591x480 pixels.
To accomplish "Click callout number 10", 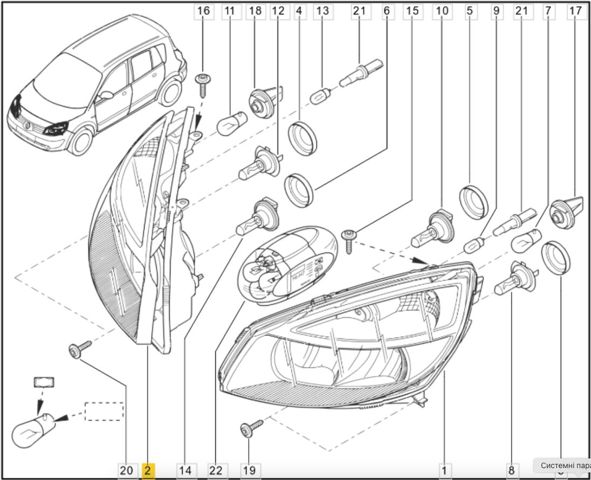I will point(442,11).
